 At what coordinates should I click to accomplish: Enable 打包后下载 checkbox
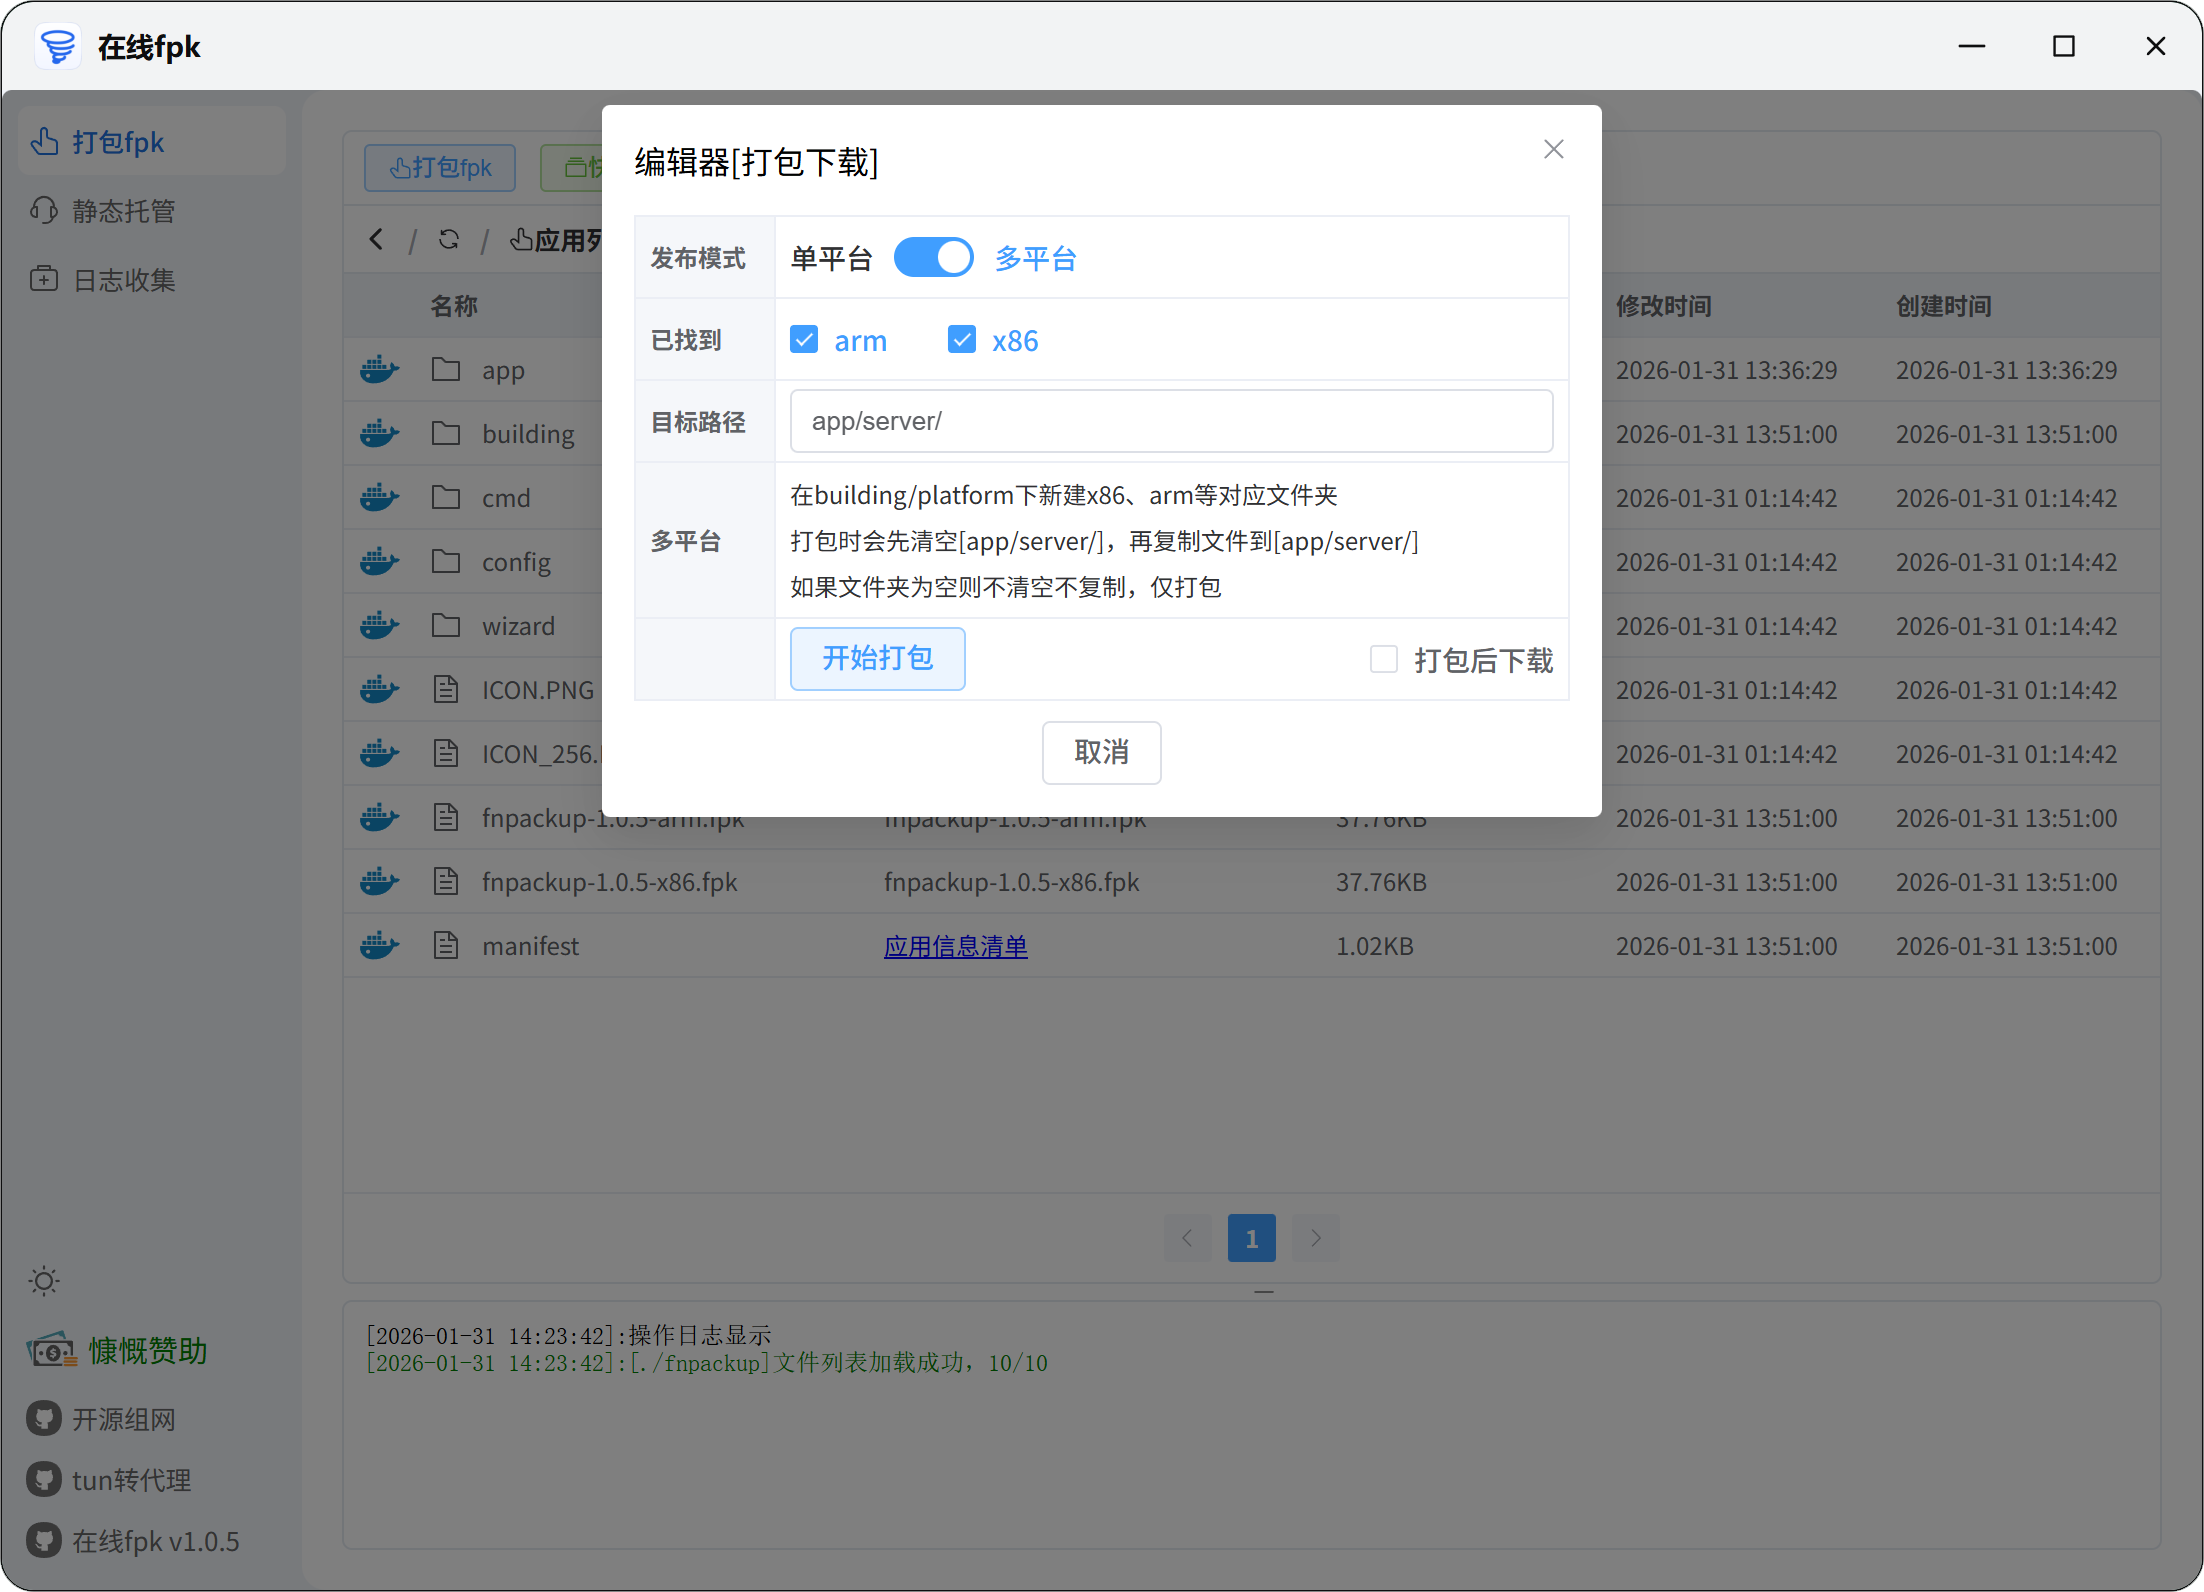coord(1384,660)
